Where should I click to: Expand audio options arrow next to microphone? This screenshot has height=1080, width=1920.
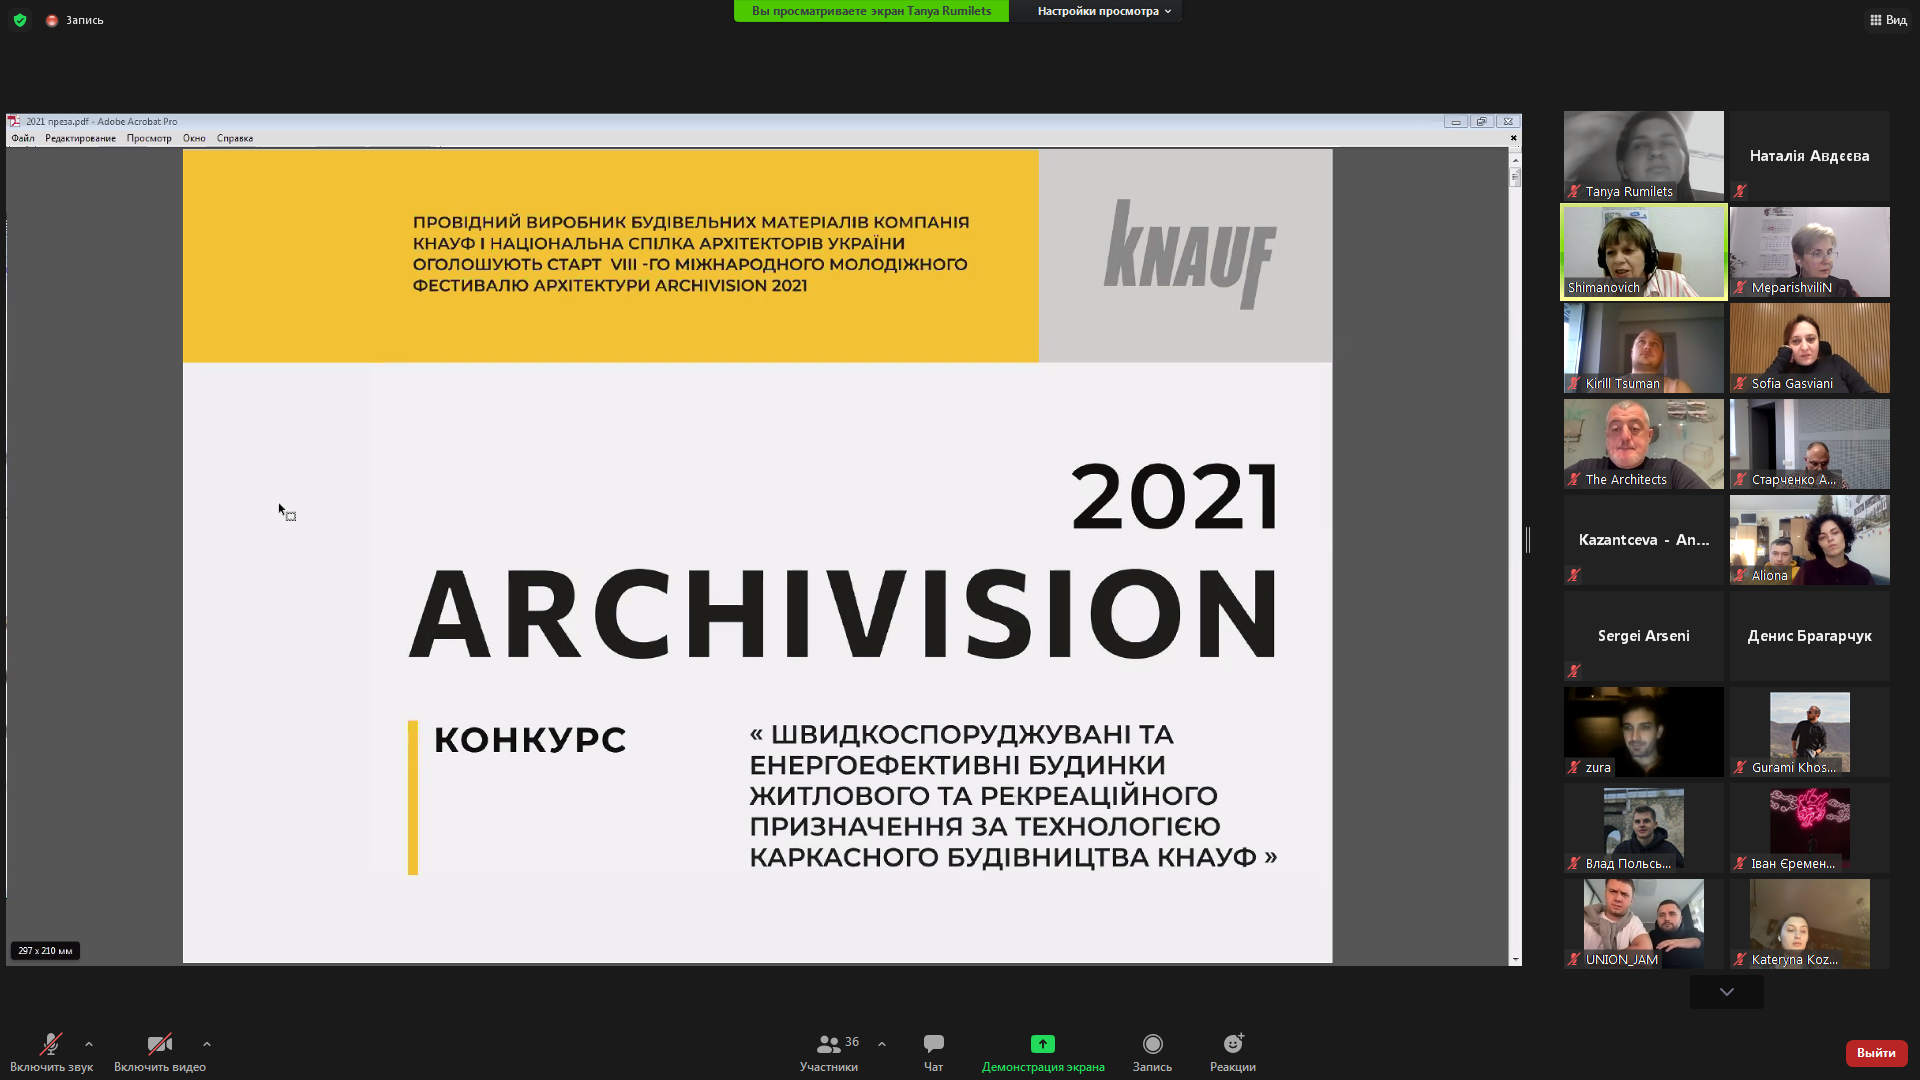89,1044
